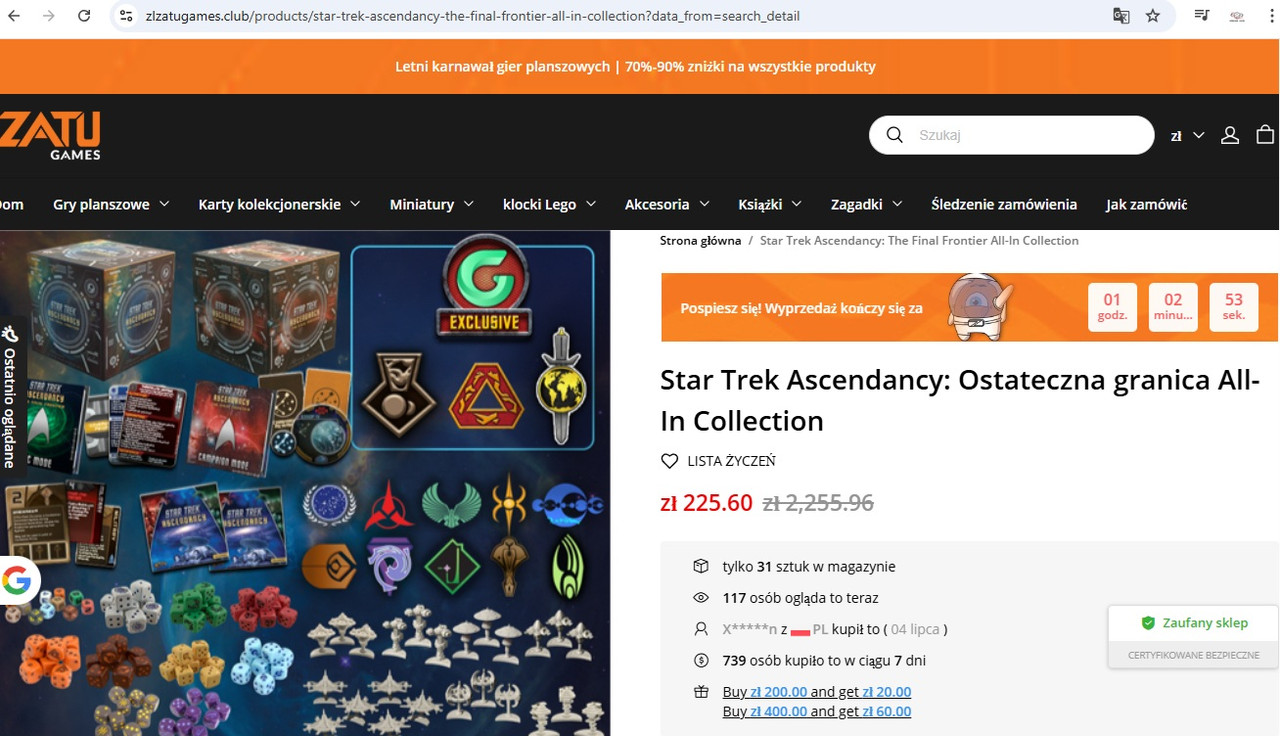Open the Śledzenie zamówienia menu item
Screen dimensions: 1280x736
[x=1004, y=204]
